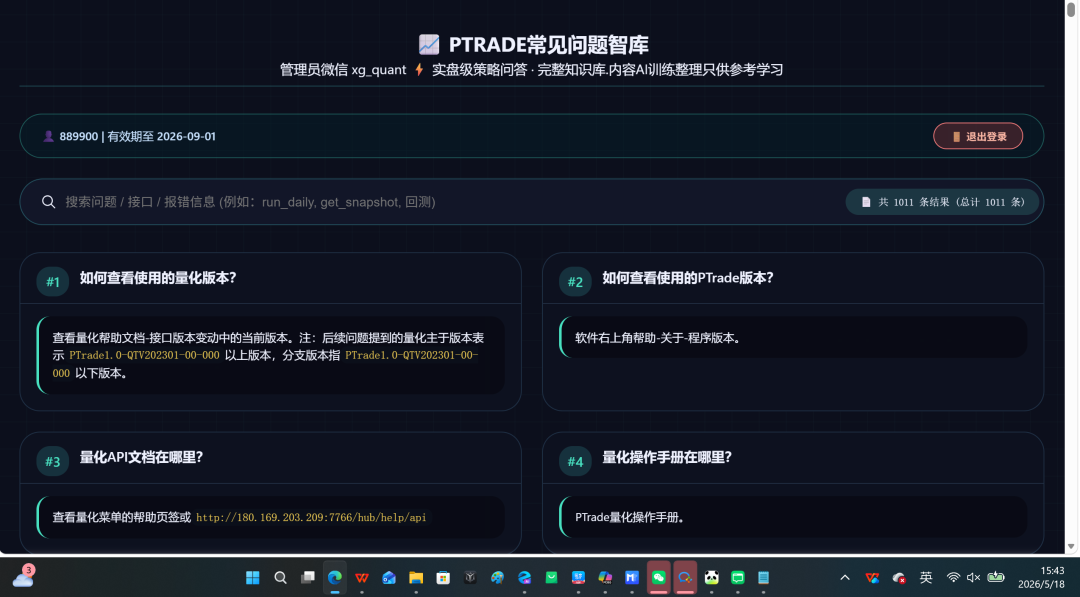Image resolution: width=1080 pixels, height=597 pixels.
Task: Click the #3 number badge
Action: 52,461
